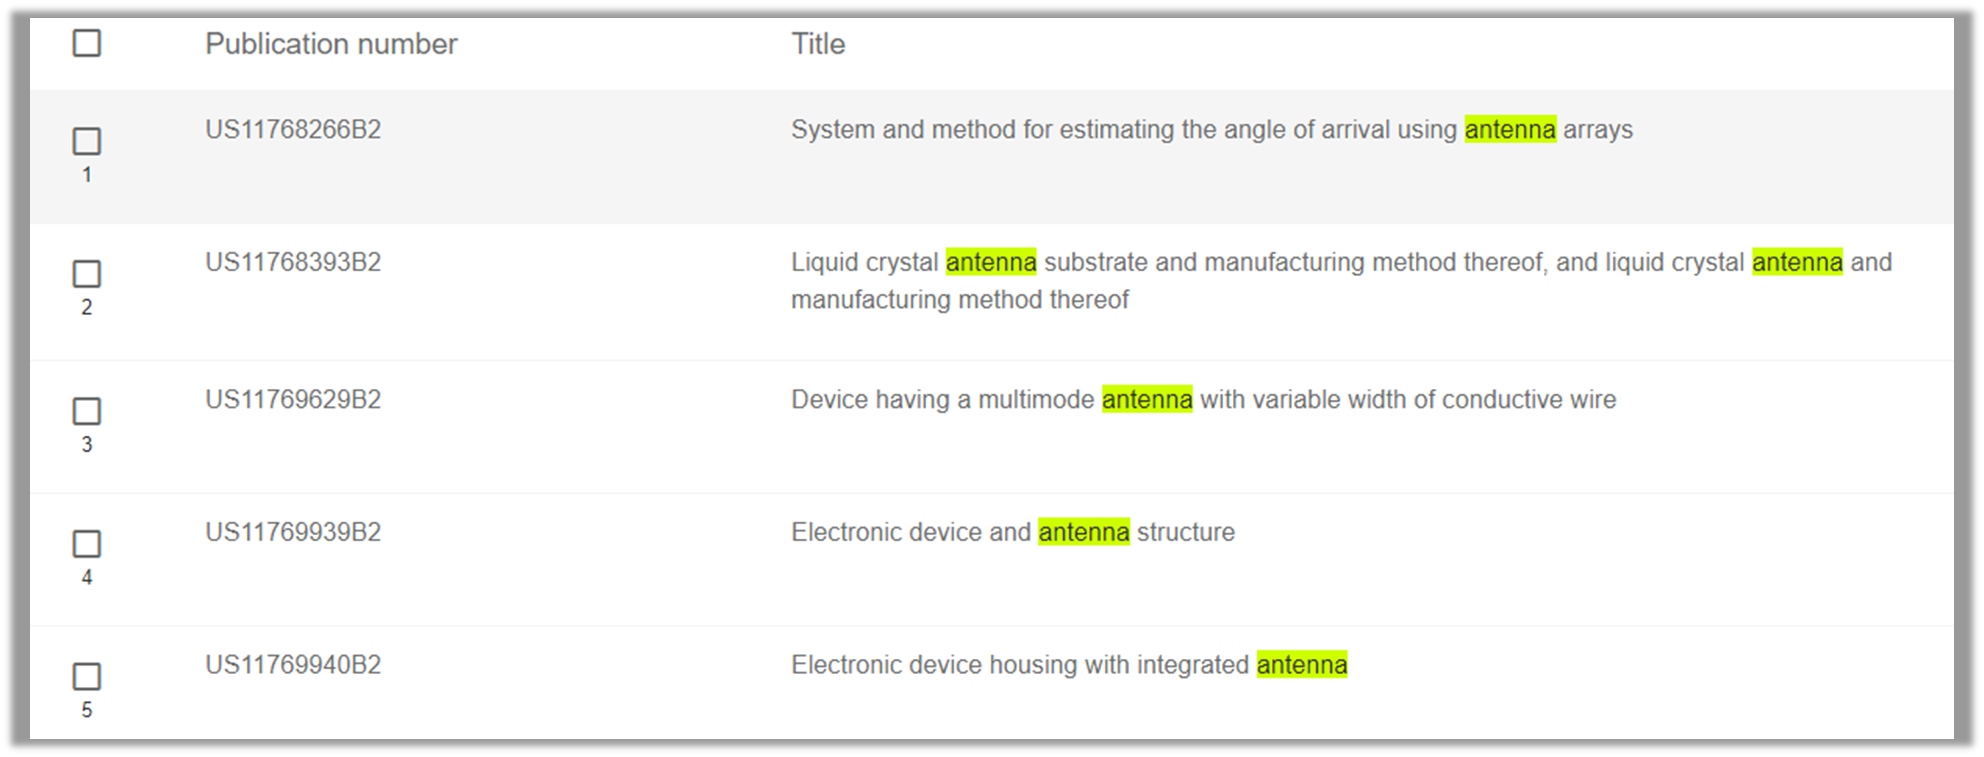Click the Title column header
This screenshot has height=757, width=1984.
[818, 44]
